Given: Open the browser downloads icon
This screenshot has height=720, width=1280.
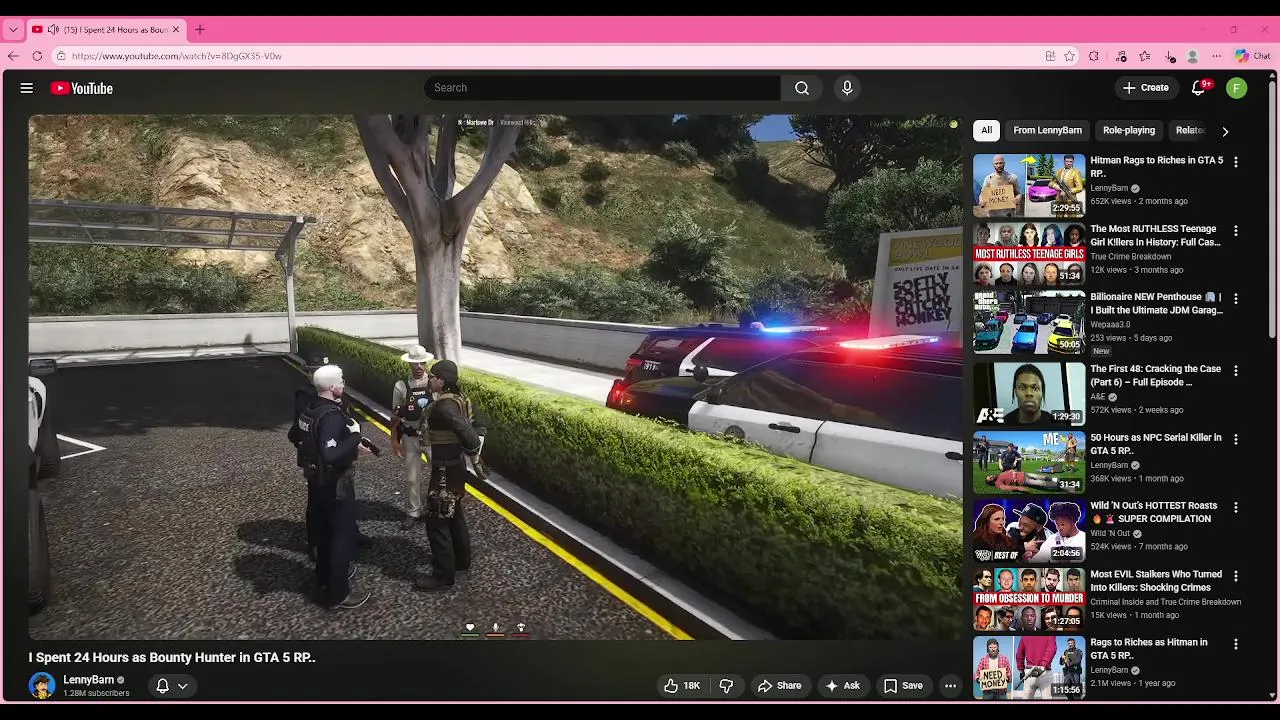Looking at the screenshot, I should pos(1169,56).
